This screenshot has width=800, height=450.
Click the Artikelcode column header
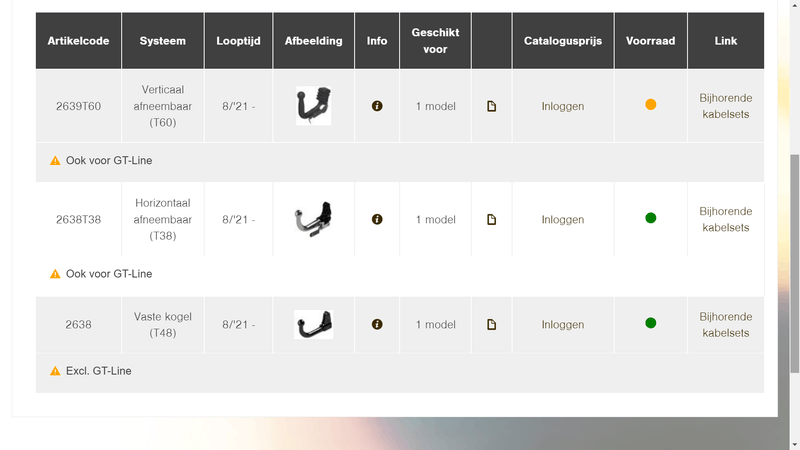point(78,41)
